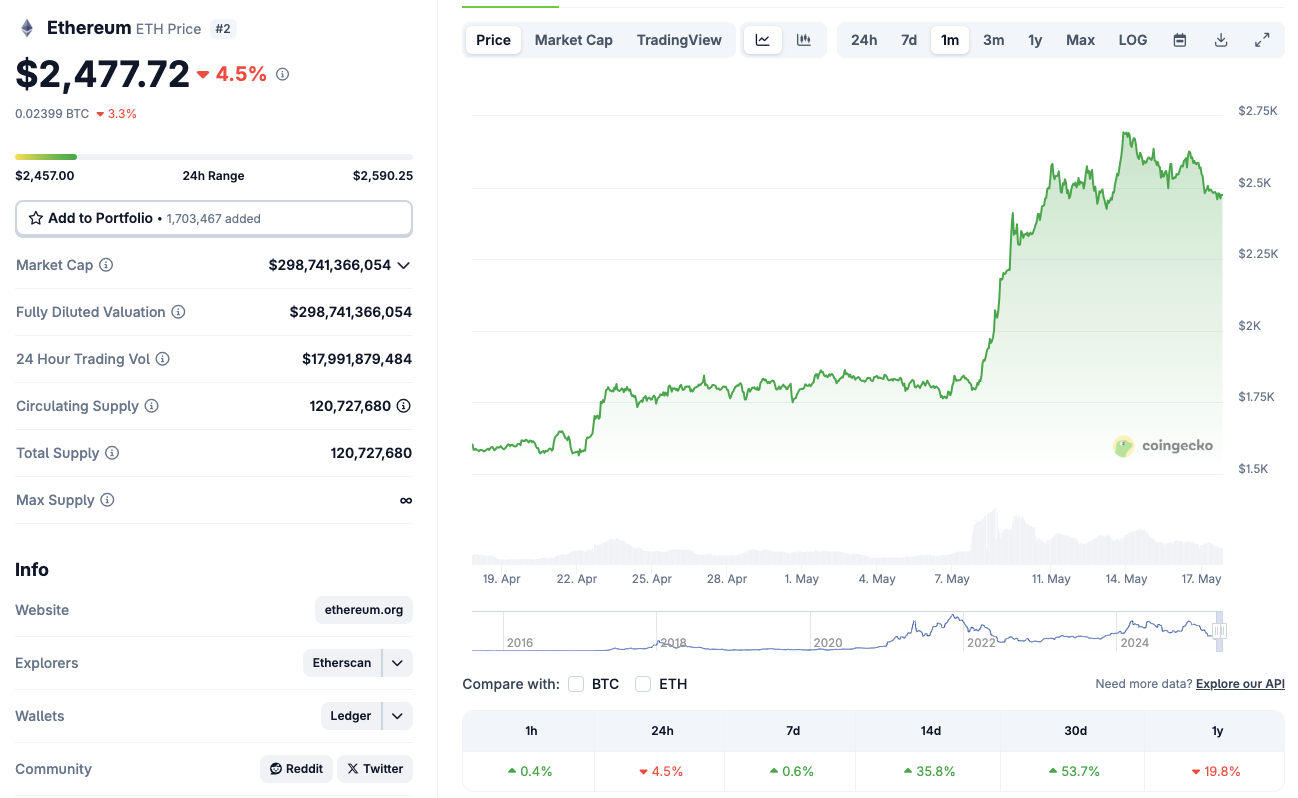1298x798 pixels.
Task: Open the ethereum.org website link
Action: (x=364, y=610)
